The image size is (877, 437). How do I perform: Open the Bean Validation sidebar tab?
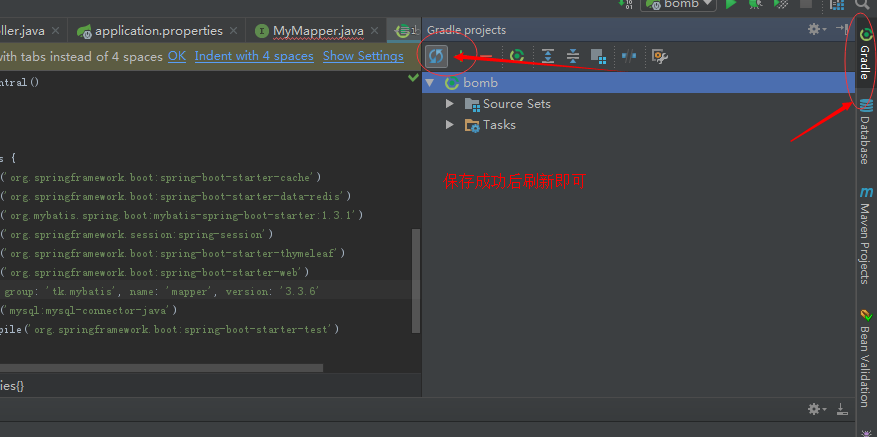coord(865,358)
